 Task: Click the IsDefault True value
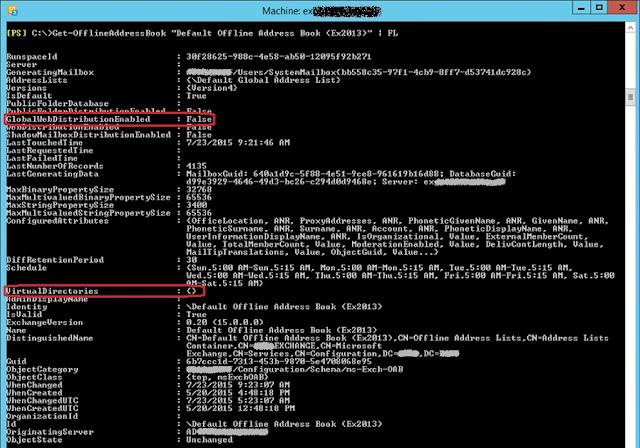[196, 96]
